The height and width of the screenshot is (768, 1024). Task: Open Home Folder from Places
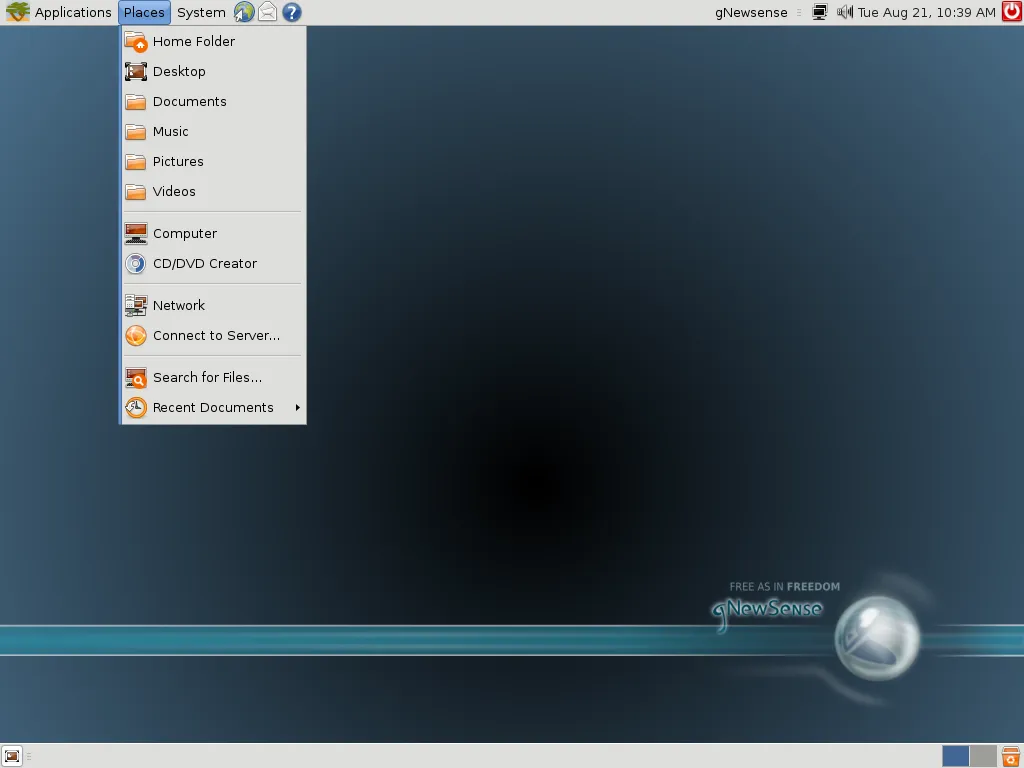[212, 41]
